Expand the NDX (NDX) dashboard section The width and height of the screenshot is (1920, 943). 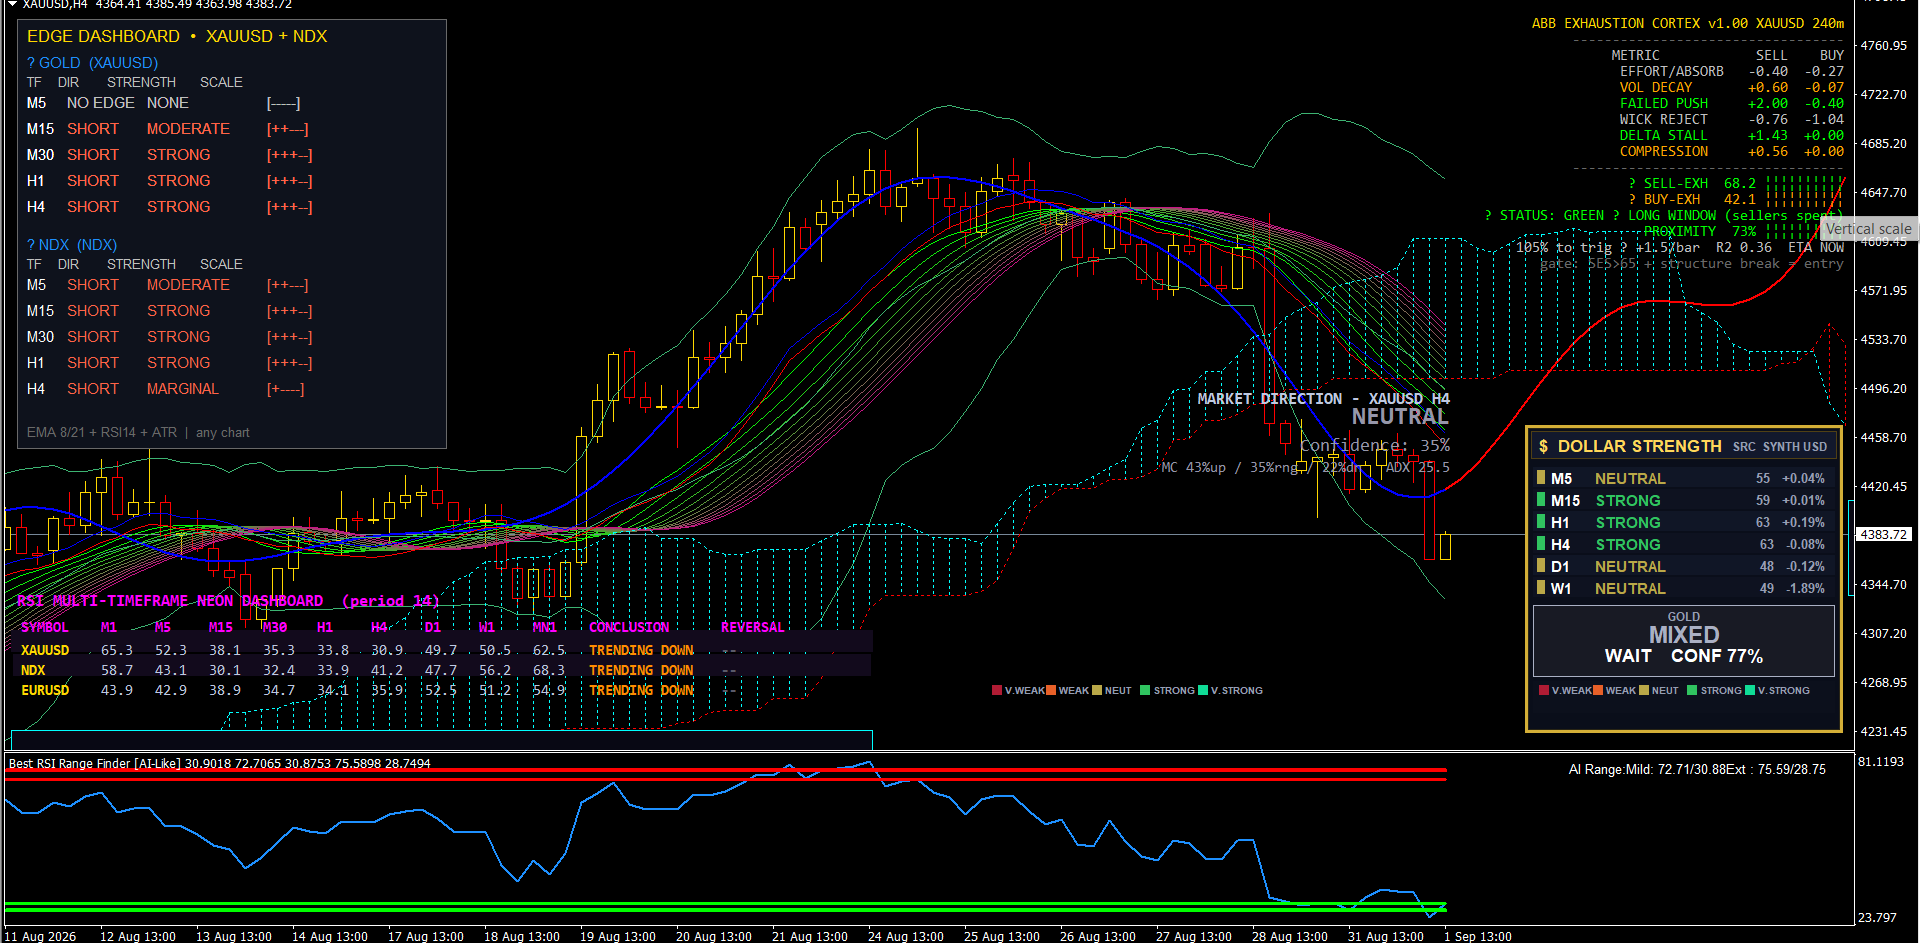coord(72,245)
